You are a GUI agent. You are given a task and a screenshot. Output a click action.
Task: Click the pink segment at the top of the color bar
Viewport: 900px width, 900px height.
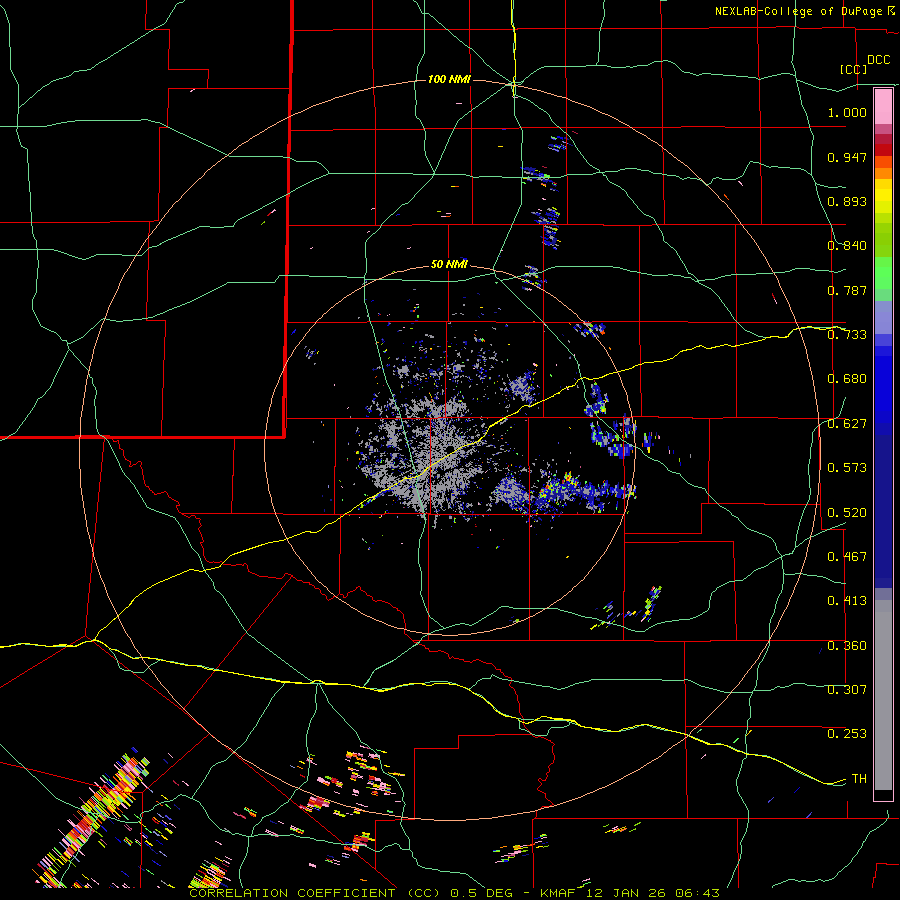click(883, 107)
